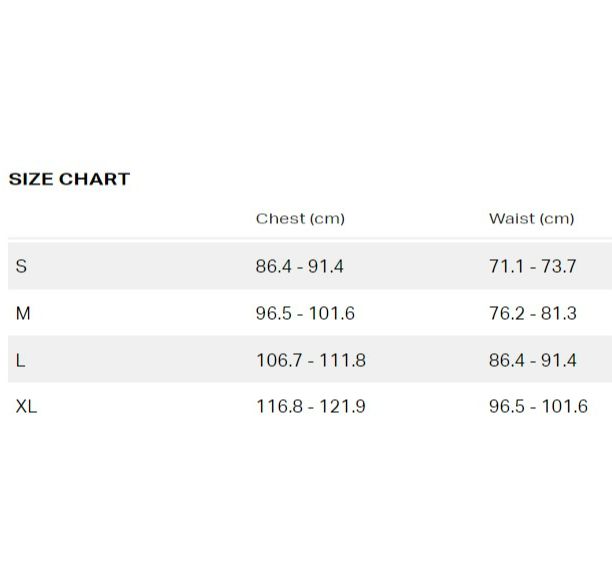This screenshot has width=612, height=585.
Task: Select the Waist (cm) column header
Action: click(531, 218)
